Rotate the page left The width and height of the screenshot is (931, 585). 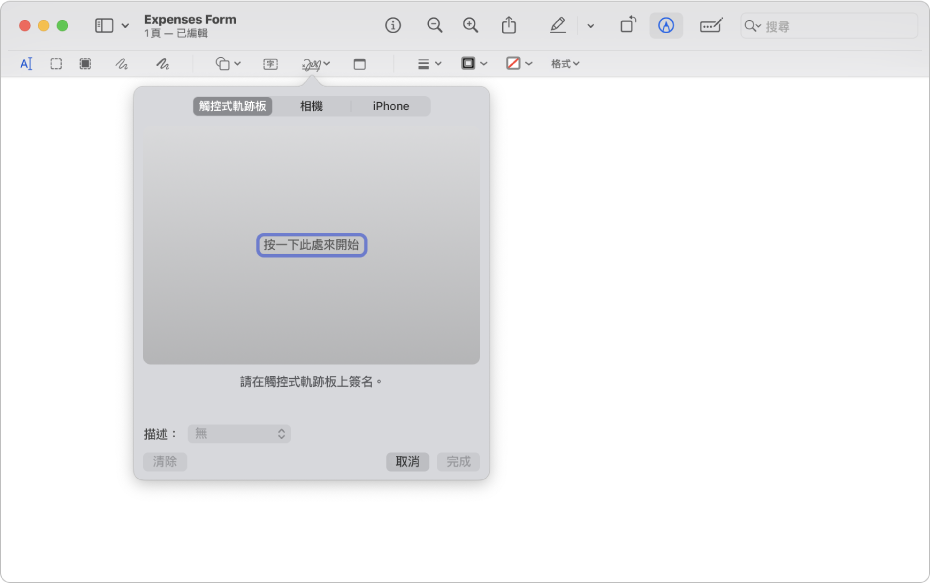pyautogui.click(x=628, y=25)
